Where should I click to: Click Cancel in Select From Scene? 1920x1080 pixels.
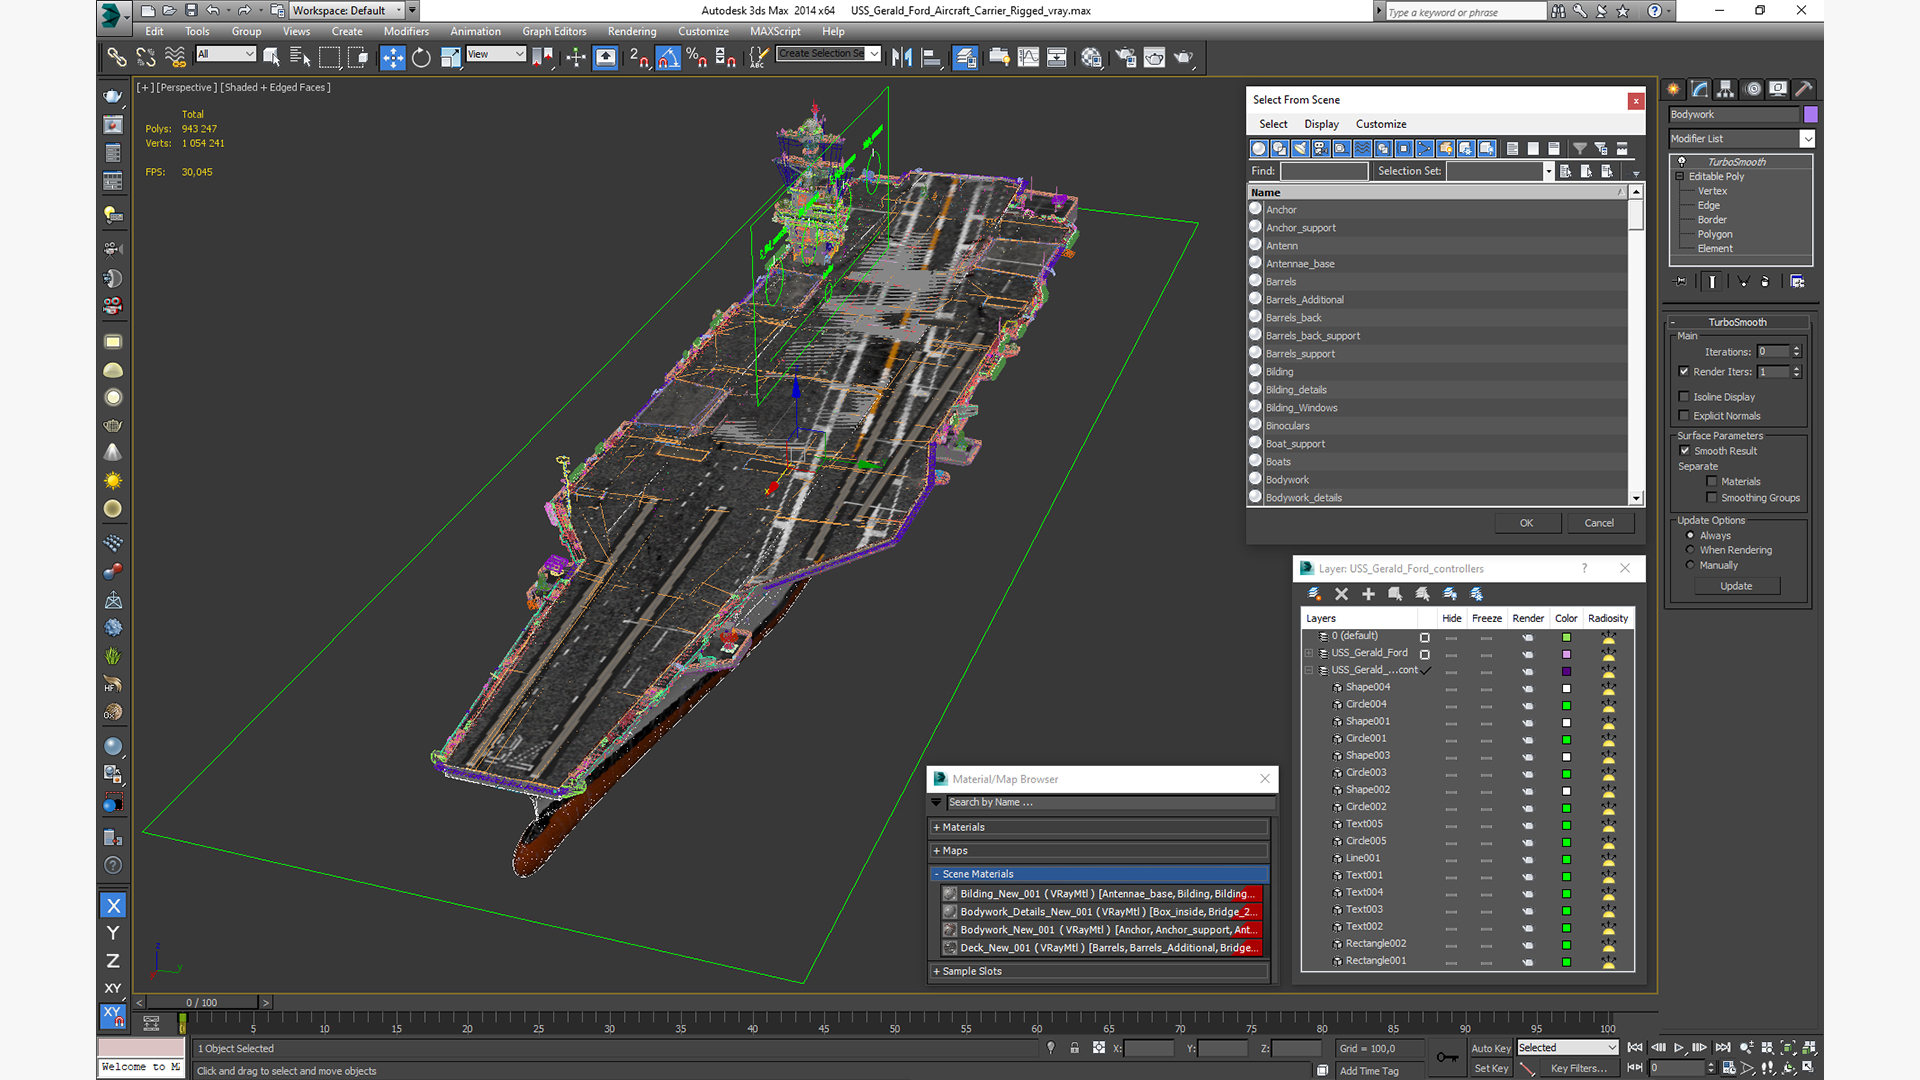1599,523
